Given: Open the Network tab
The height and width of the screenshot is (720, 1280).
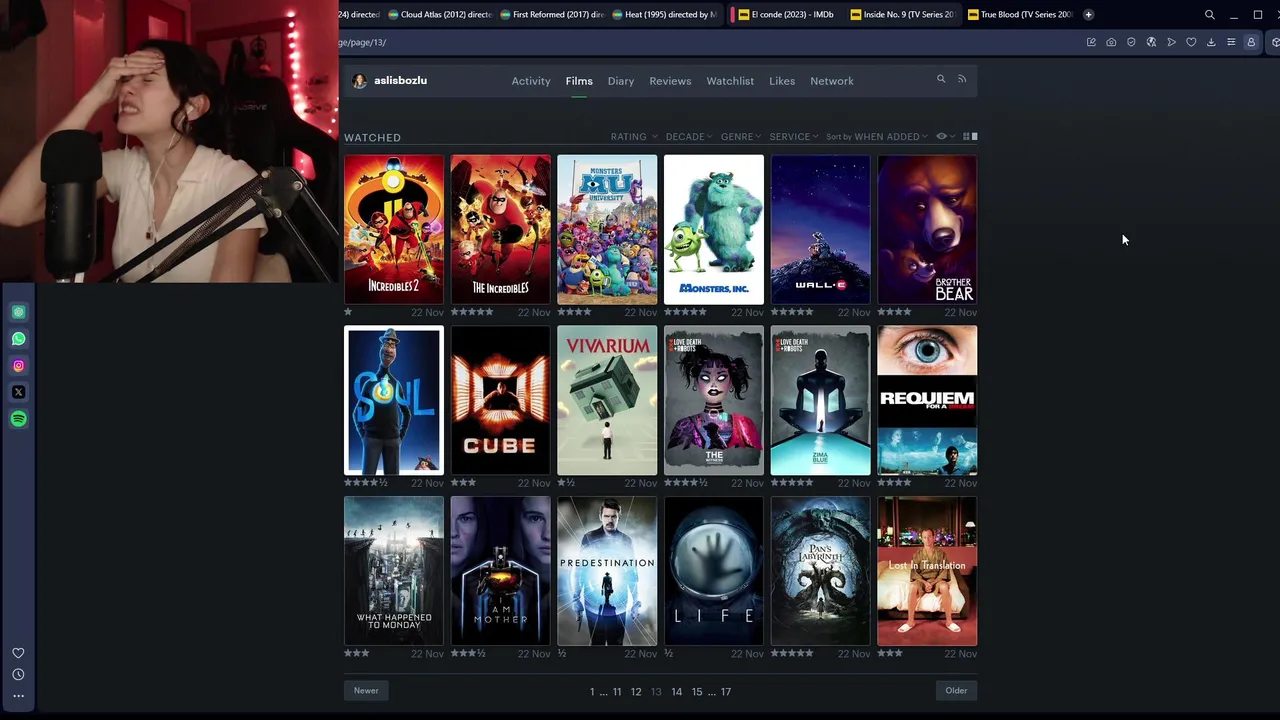Looking at the screenshot, I should pos(832,81).
